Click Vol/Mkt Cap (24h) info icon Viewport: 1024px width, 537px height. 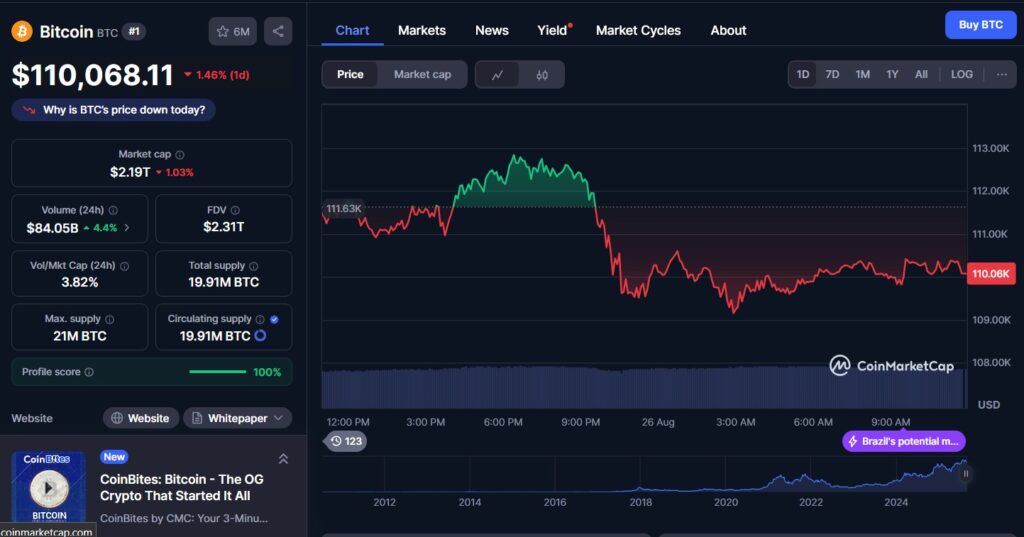pyautogui.click(x=125, y=266)
